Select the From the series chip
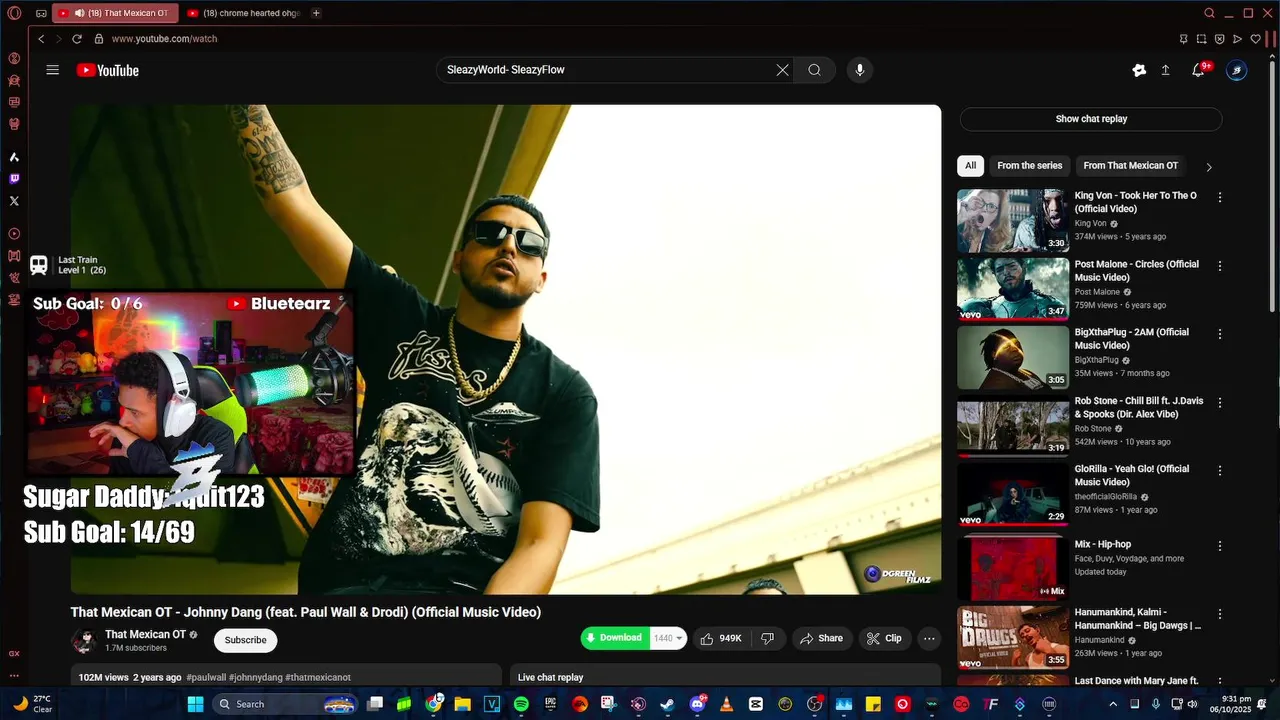 click(1029, 166)
